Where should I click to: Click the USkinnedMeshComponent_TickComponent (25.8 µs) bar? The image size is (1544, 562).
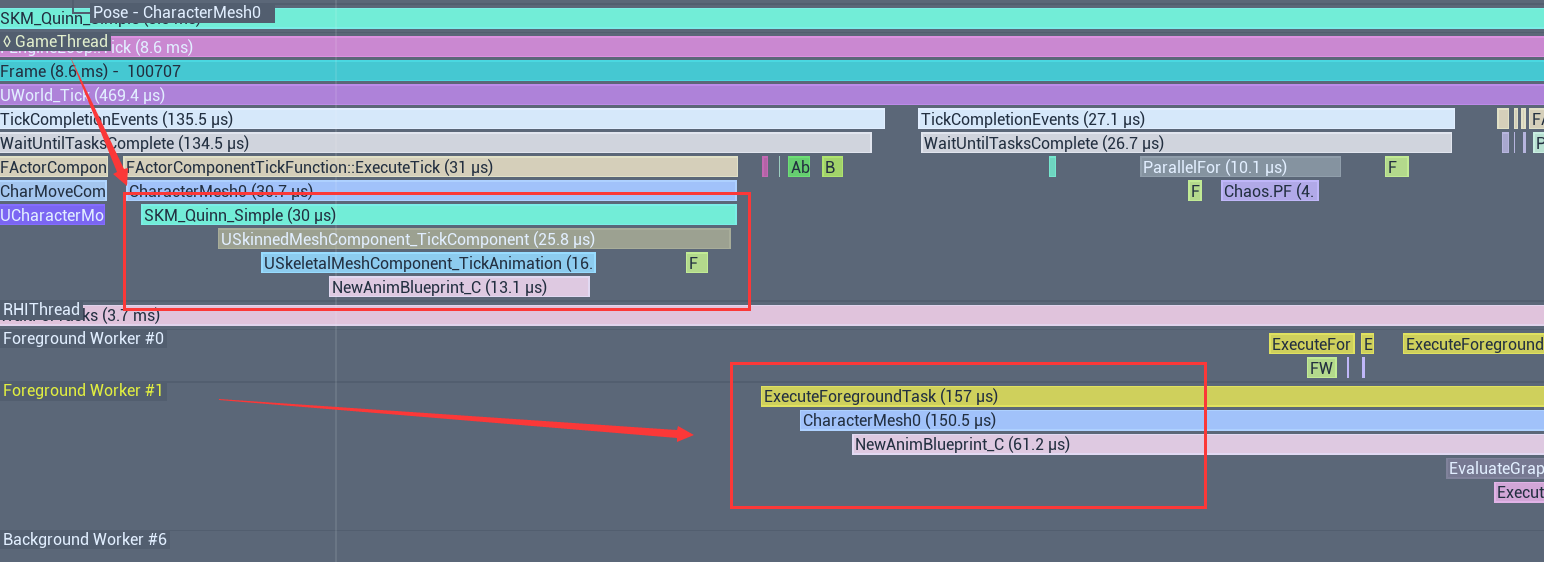point(474,239)
